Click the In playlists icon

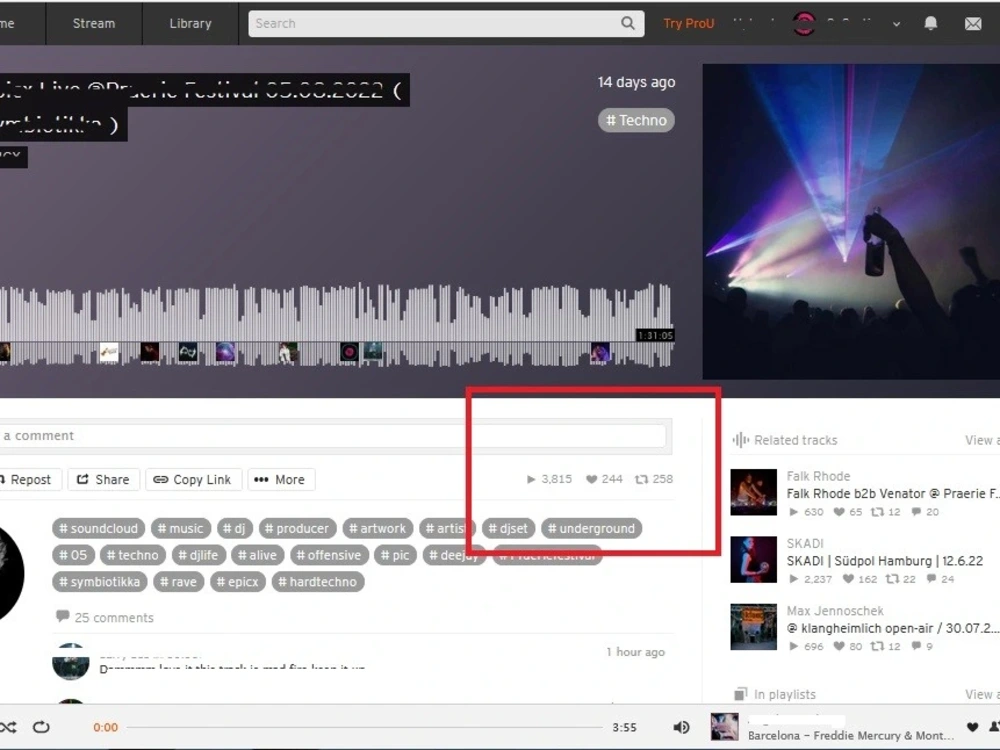click(740, 694)
